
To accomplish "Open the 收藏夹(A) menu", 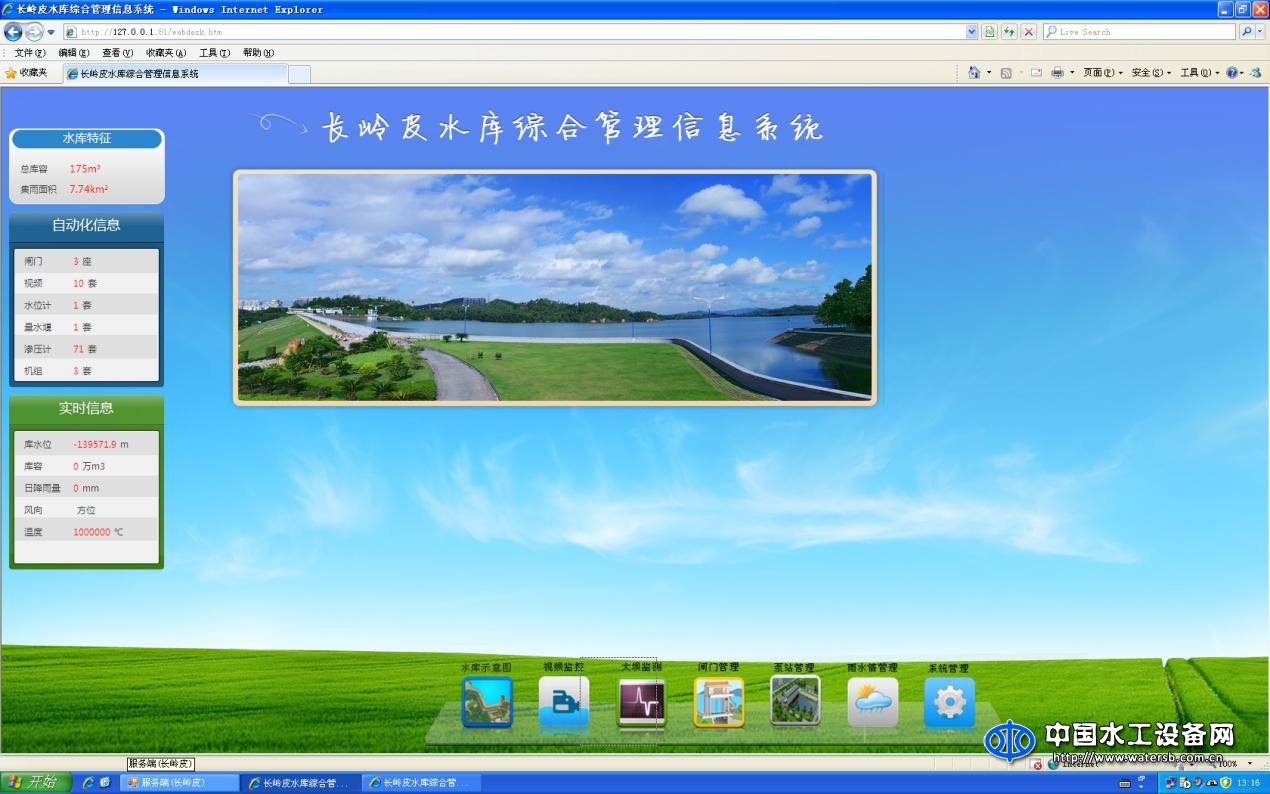I will tap(166, 53).
